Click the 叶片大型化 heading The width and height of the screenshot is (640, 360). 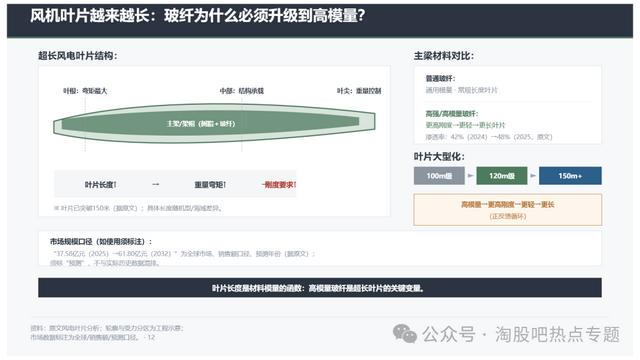click(x=439, y=157)
